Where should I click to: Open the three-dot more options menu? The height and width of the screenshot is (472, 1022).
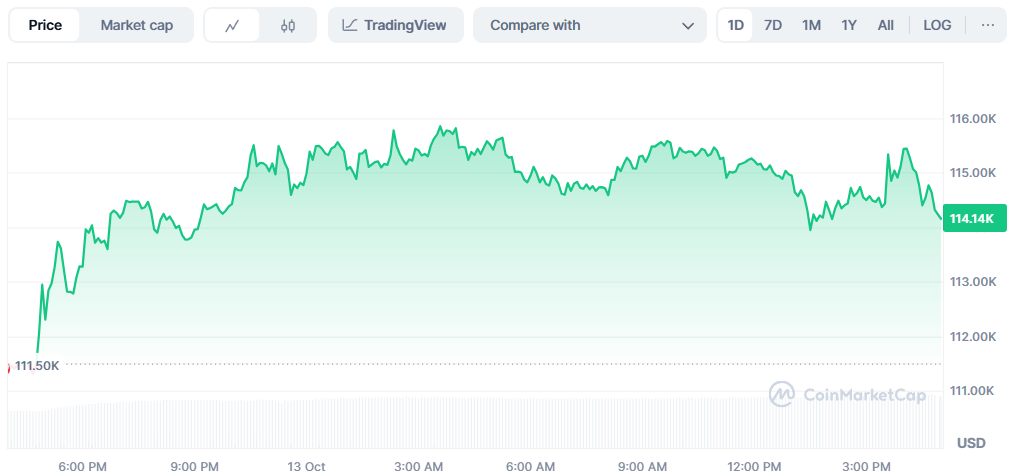[988, 25]
